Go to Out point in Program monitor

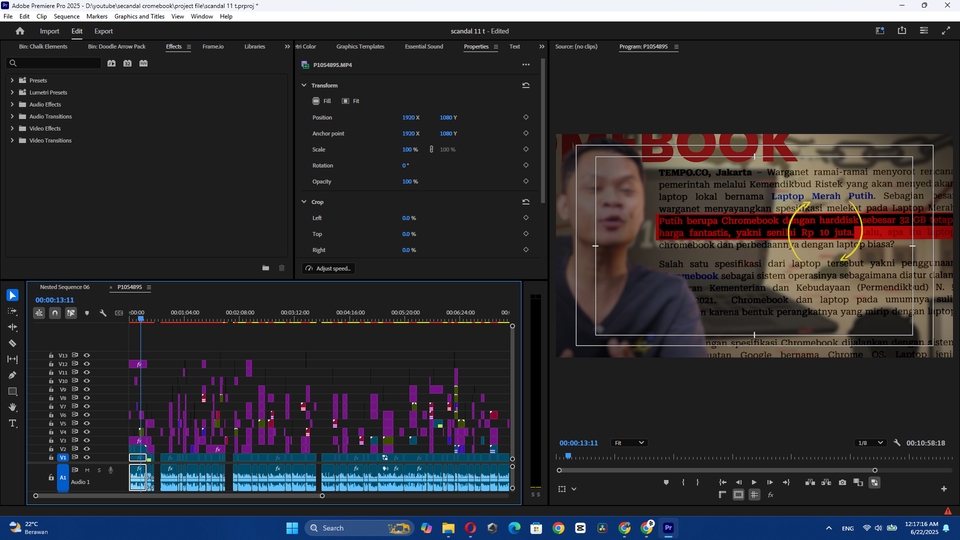pyautogui.click(x=786, y=482)
